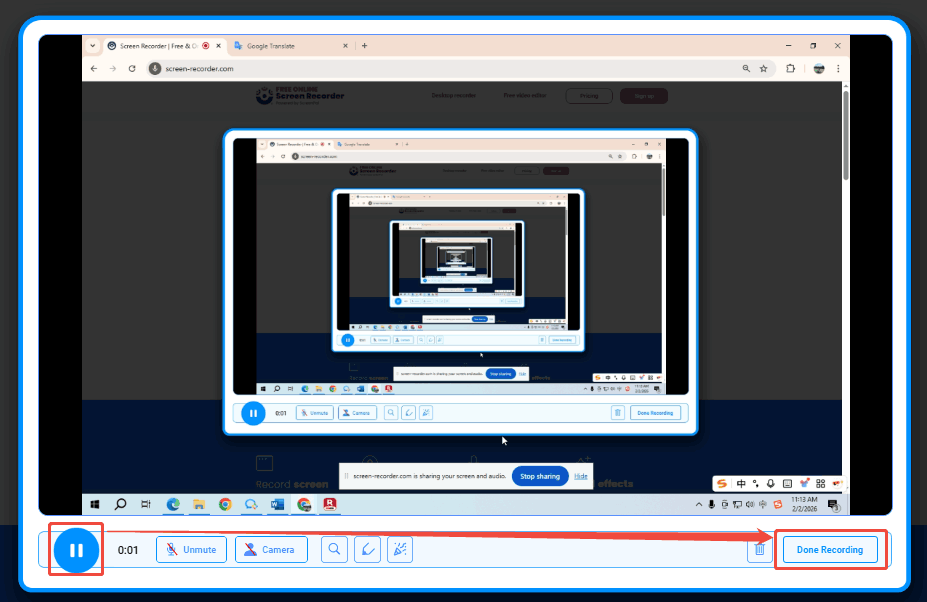Click the Done Recording button
The height and width of the screenshot is (602, 927).
tap(829, 549)
